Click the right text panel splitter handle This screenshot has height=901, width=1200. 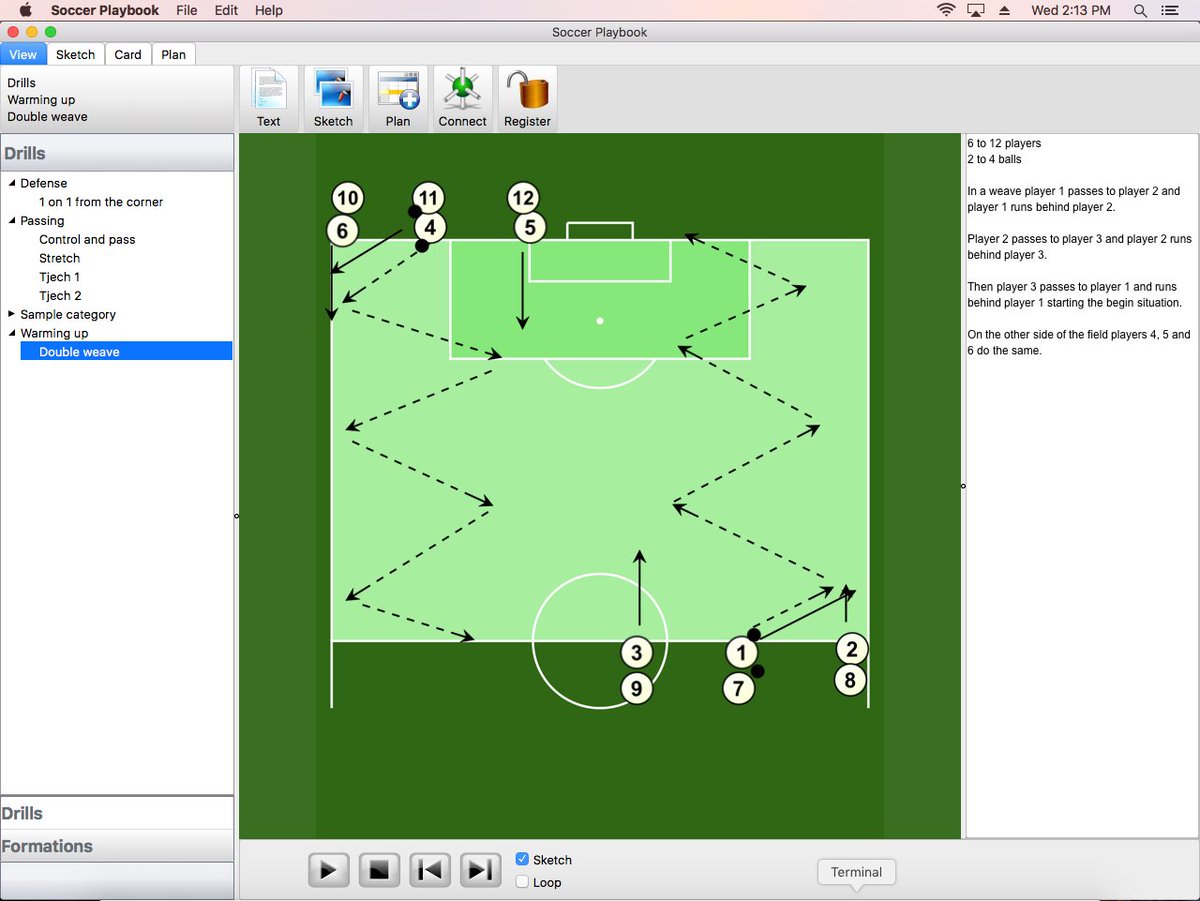(963, 486)
